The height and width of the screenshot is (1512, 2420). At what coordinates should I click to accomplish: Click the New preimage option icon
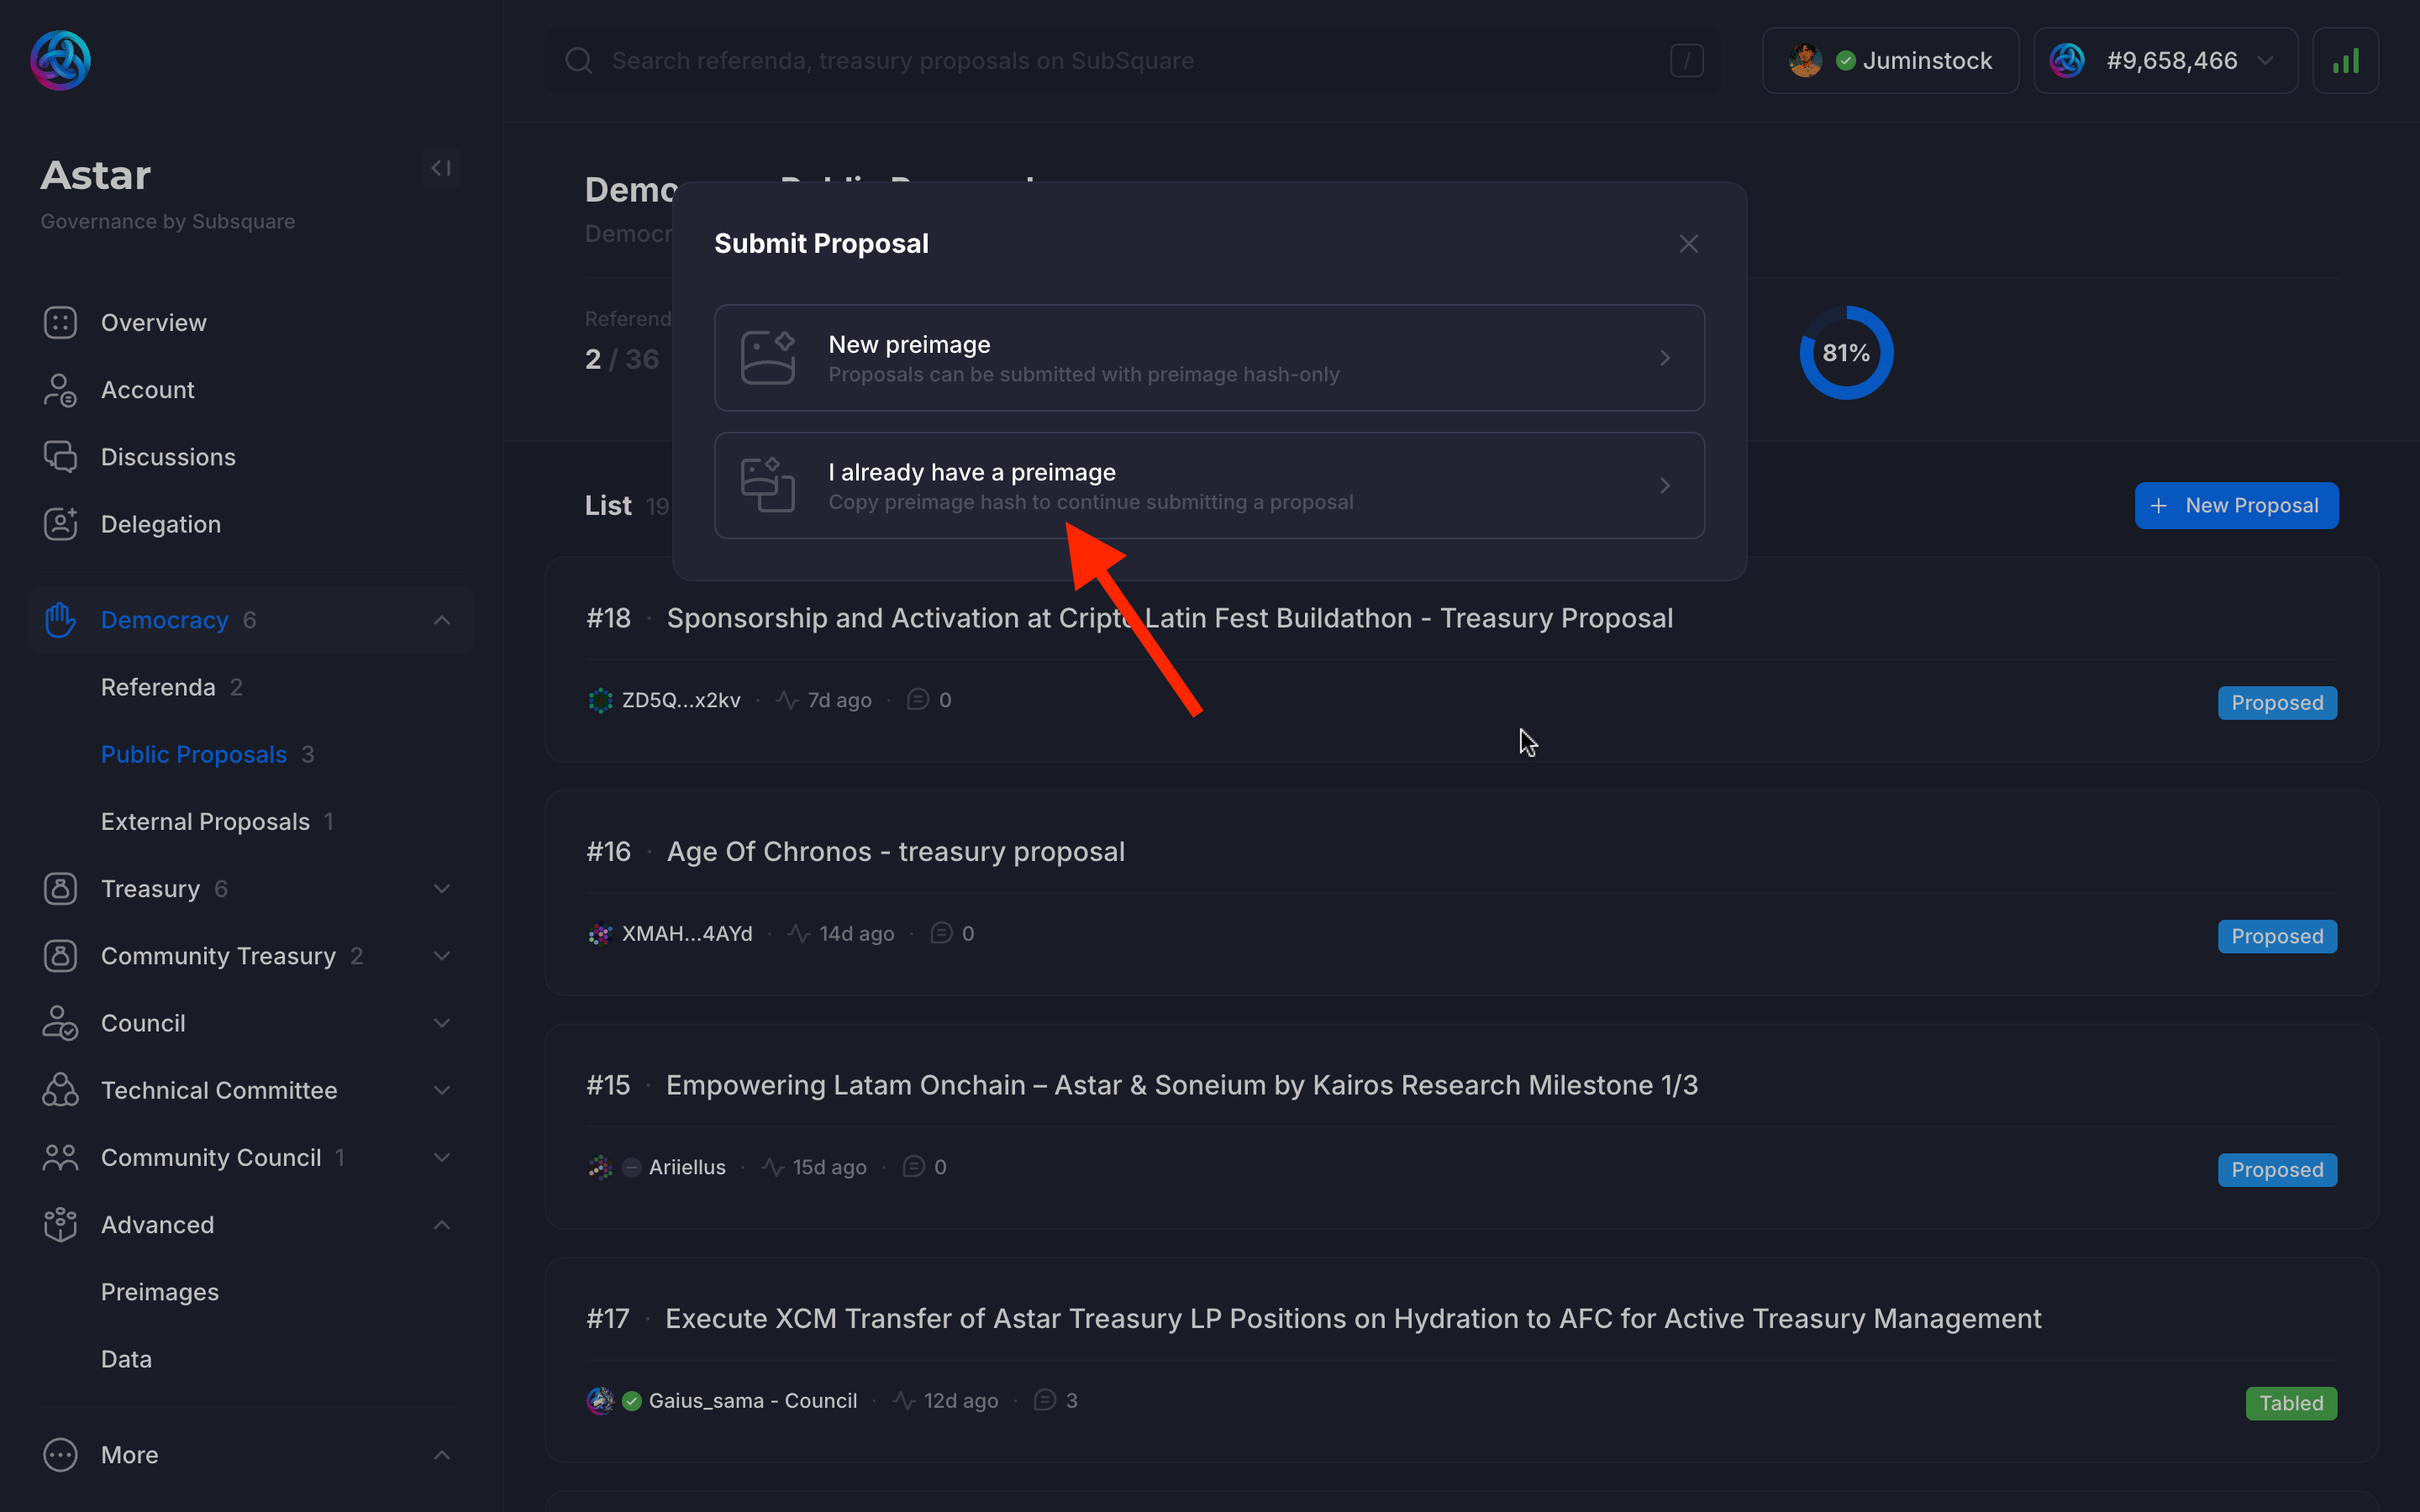pos(767,358)
